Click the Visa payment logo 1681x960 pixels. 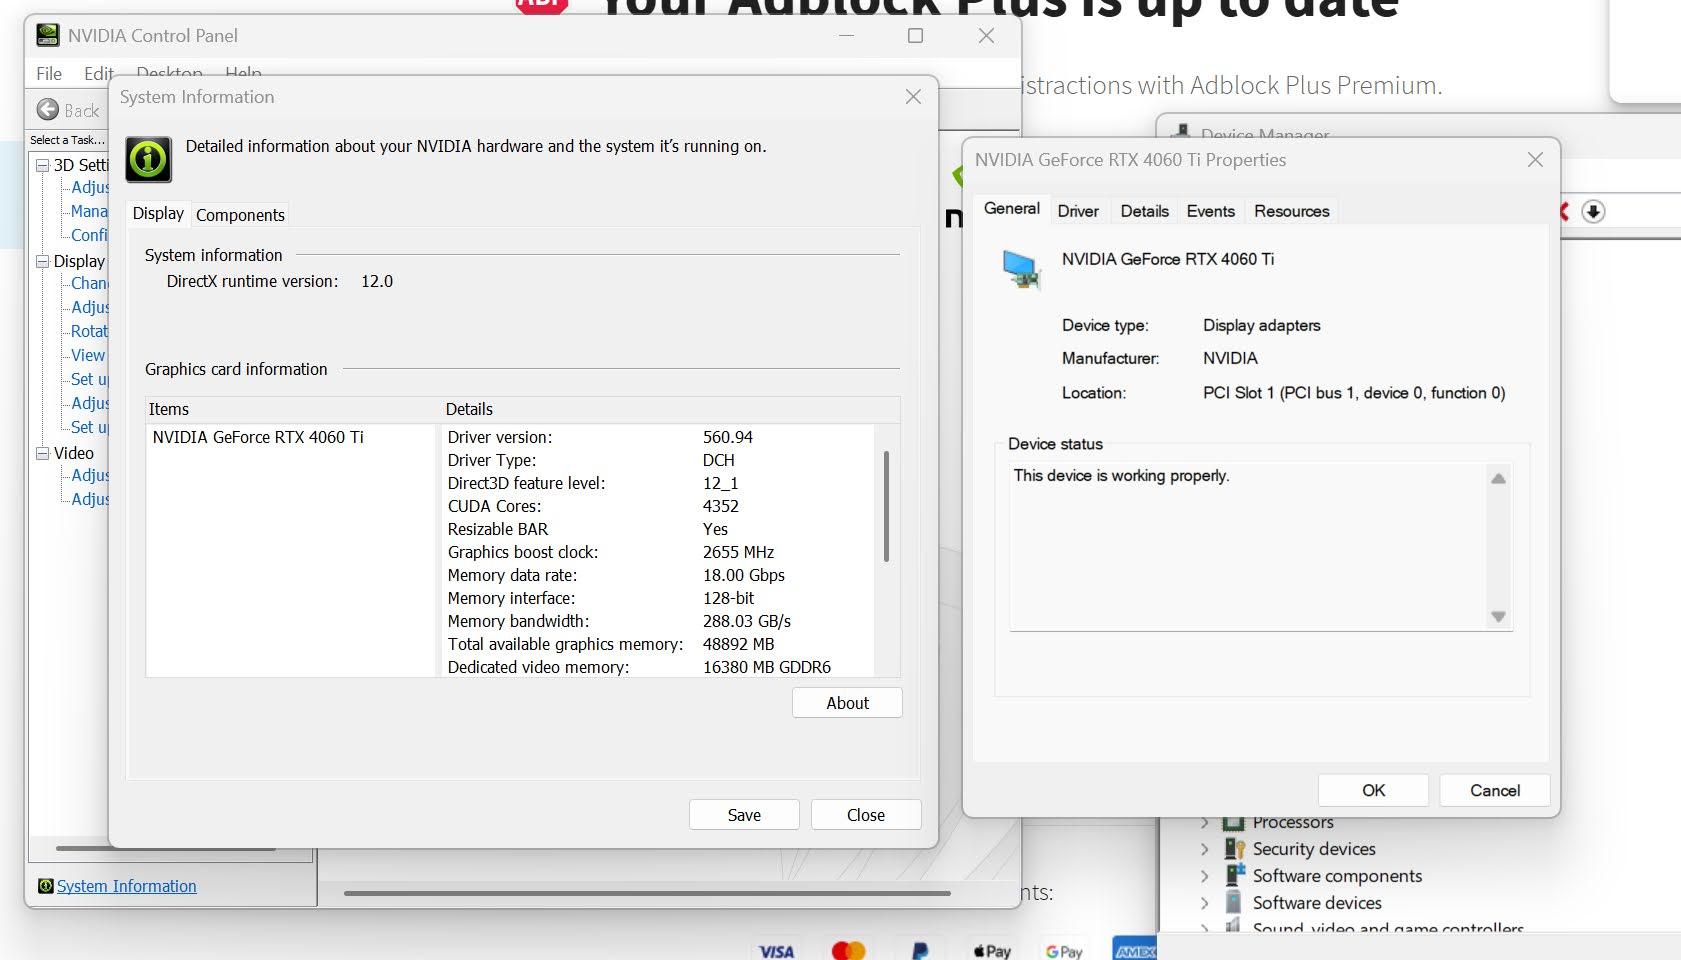[x=776, y=951]
